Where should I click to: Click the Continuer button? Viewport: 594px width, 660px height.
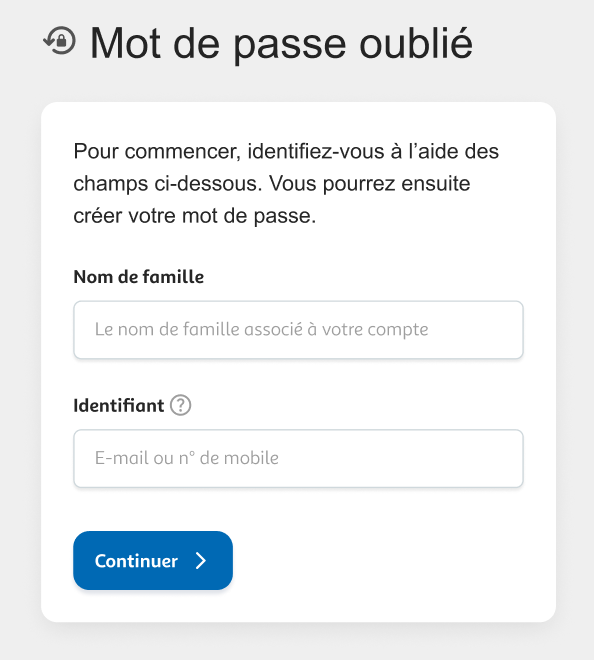tap(153, 560)
